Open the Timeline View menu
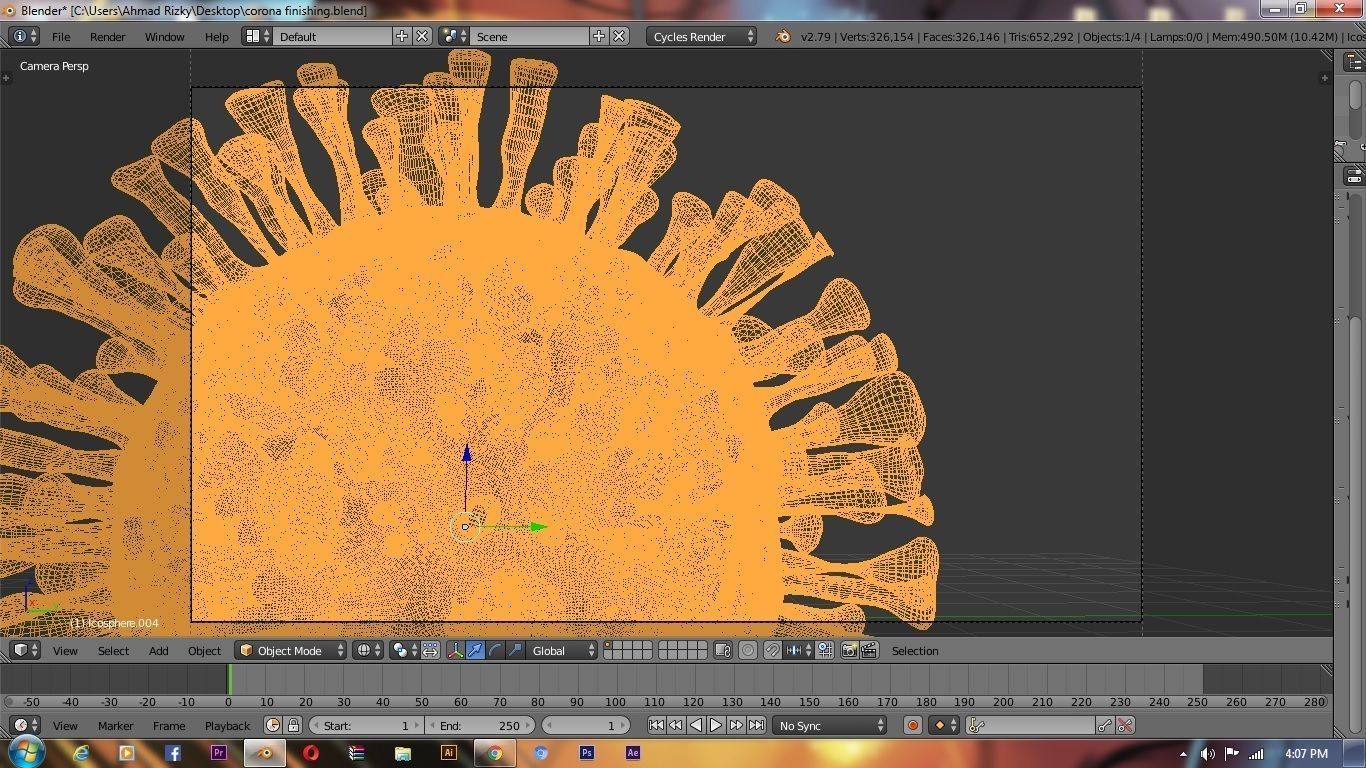Image resolution: width=1366 pixels, height=768 pixels. tap(65, 725)
